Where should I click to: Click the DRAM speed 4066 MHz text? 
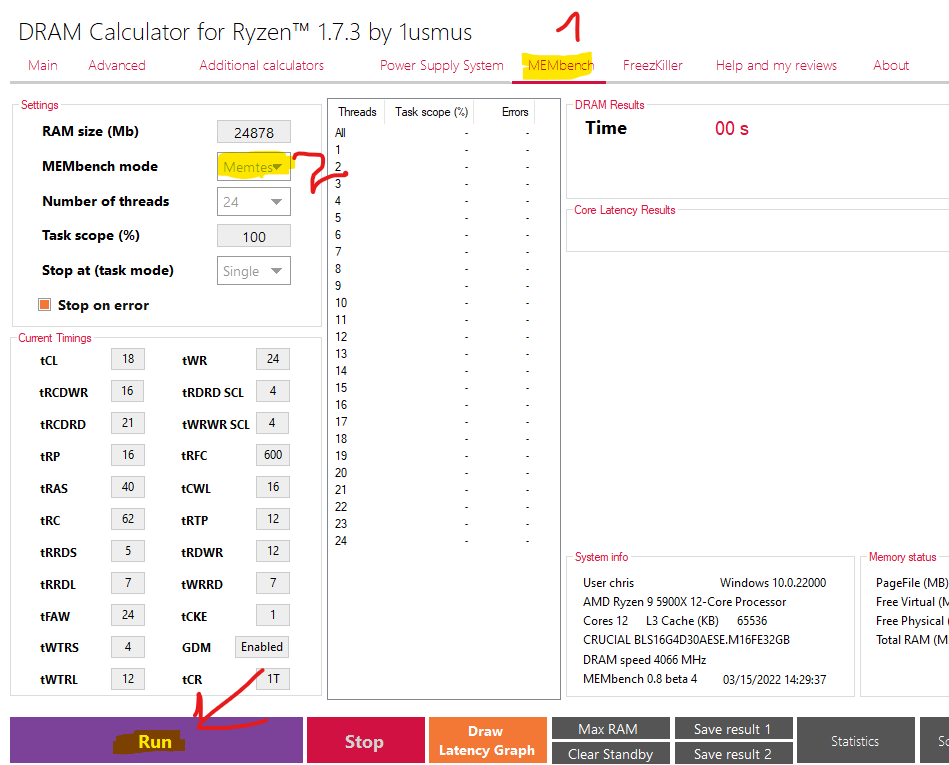[x=645, y=660]
